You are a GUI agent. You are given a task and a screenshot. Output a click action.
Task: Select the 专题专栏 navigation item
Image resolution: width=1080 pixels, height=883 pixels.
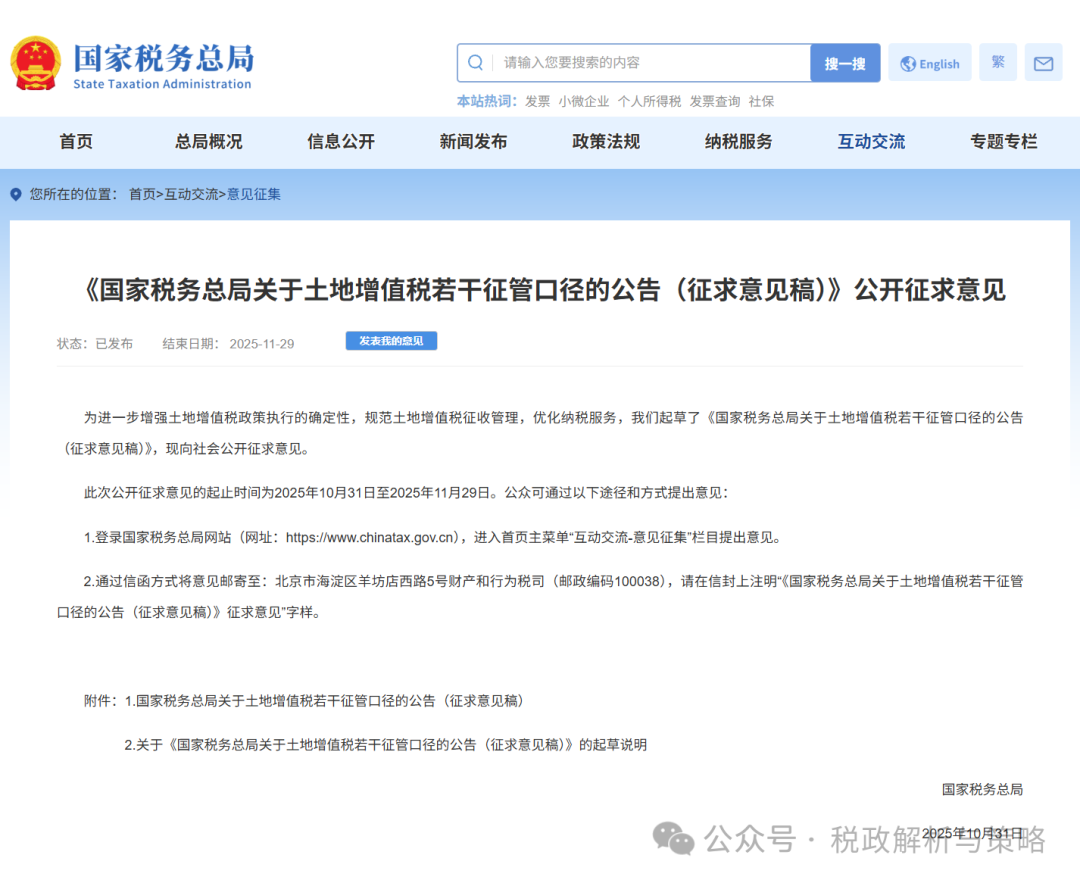click(x=1004, y=142)
